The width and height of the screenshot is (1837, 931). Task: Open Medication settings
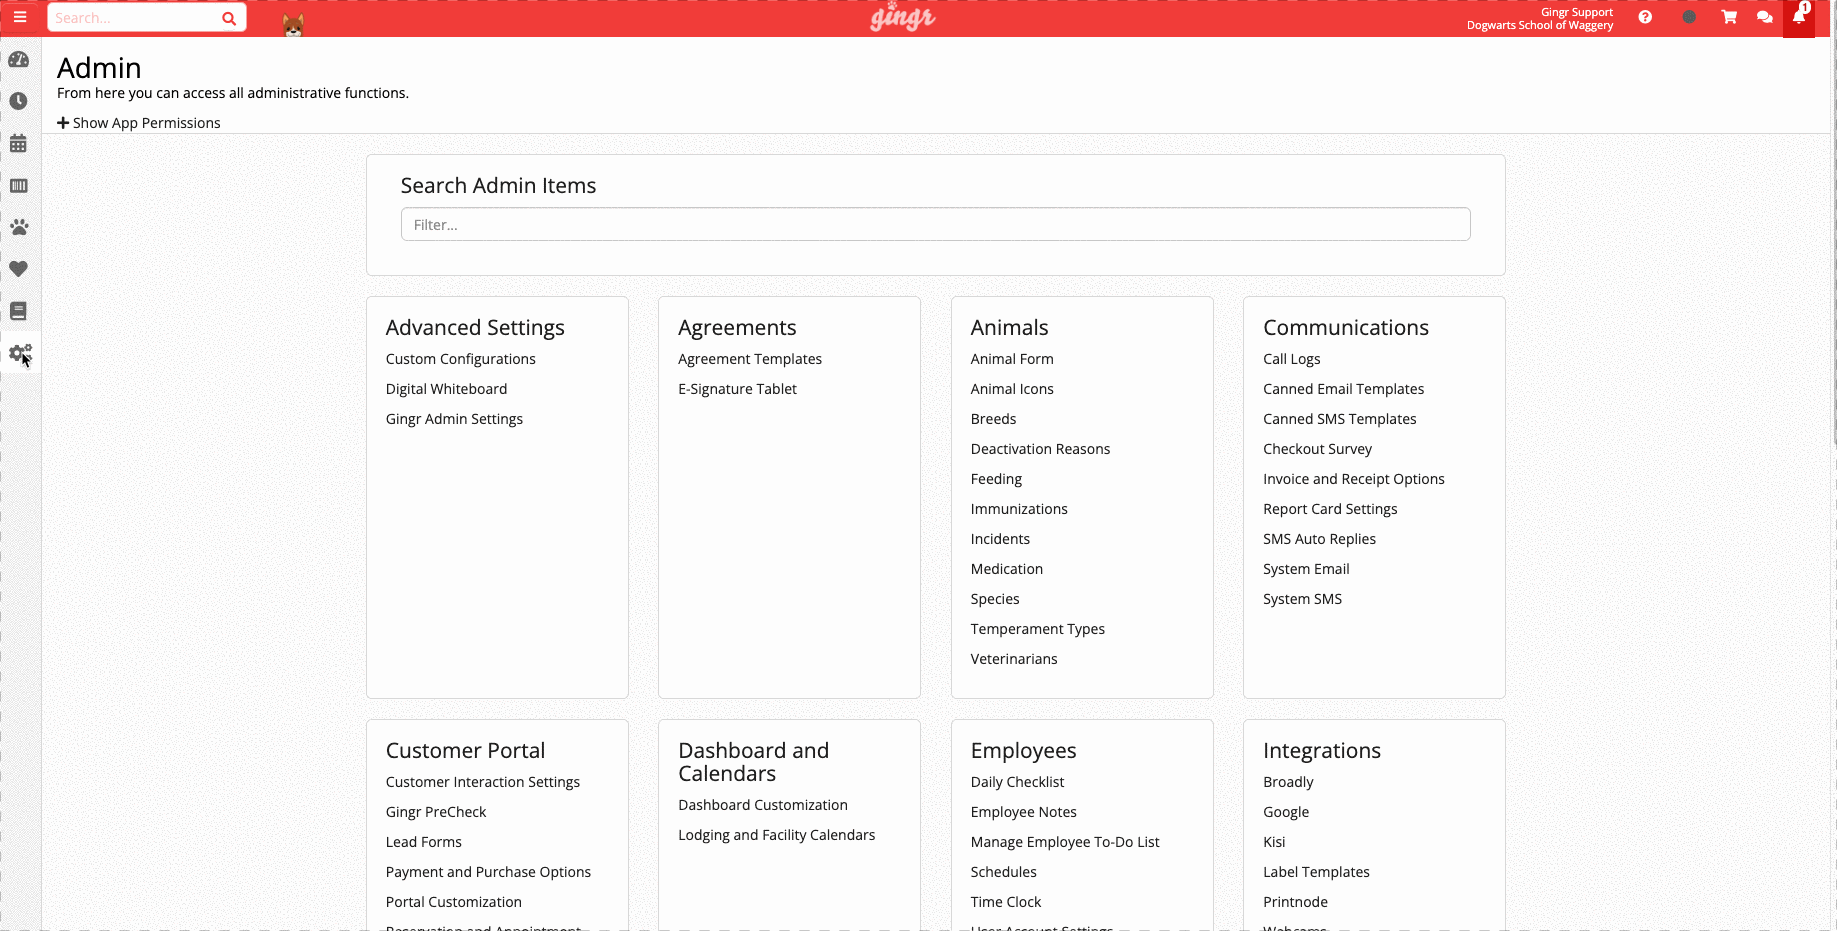pos(1007,569)
